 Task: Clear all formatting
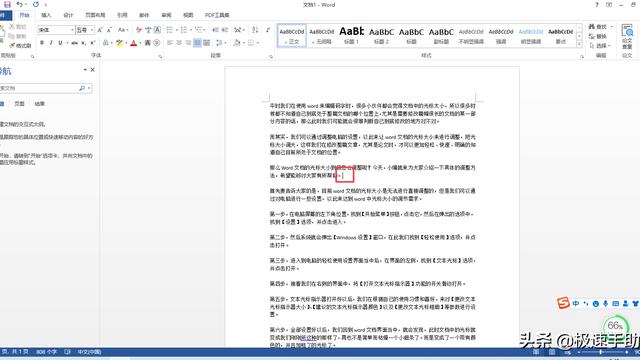139,30
